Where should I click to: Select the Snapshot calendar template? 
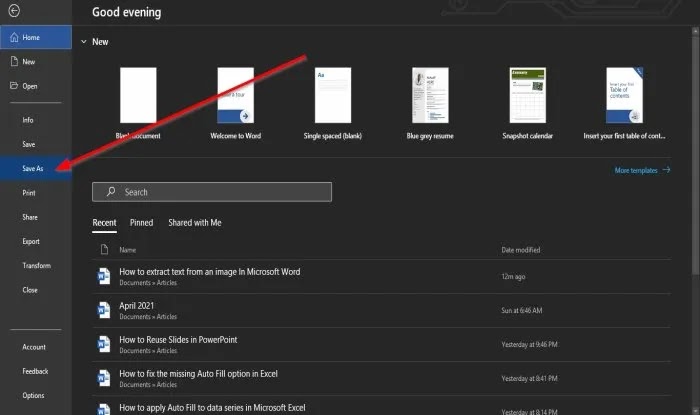click(527, 95)
